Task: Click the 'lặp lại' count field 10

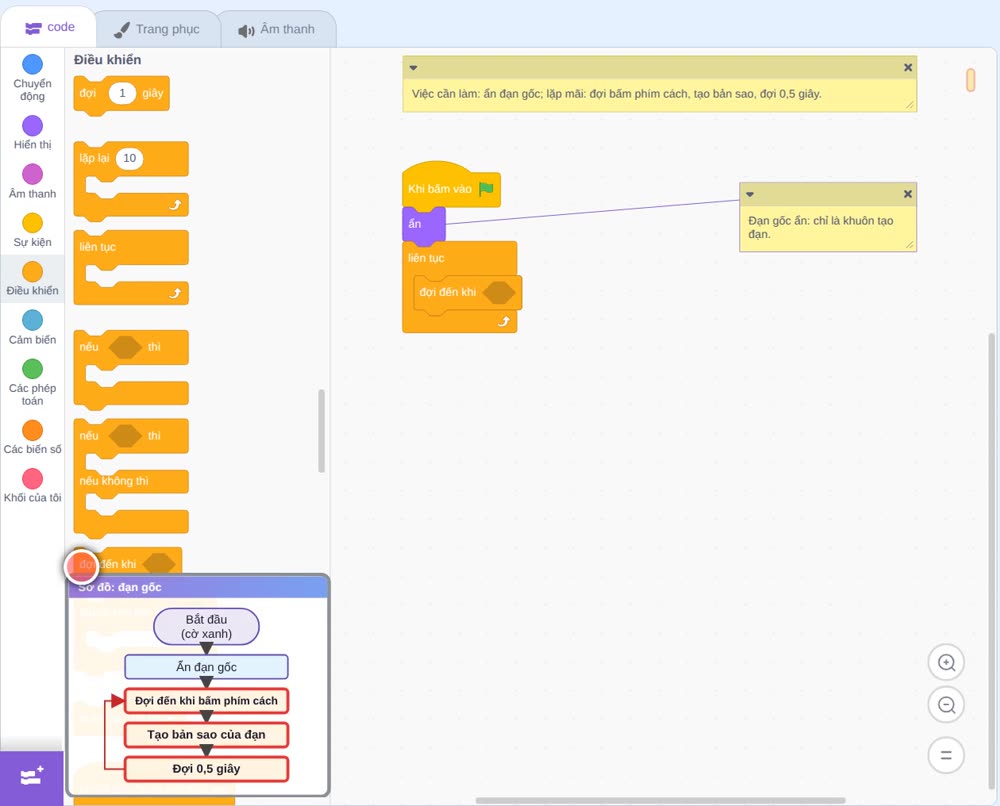Action: pos(129,158)
